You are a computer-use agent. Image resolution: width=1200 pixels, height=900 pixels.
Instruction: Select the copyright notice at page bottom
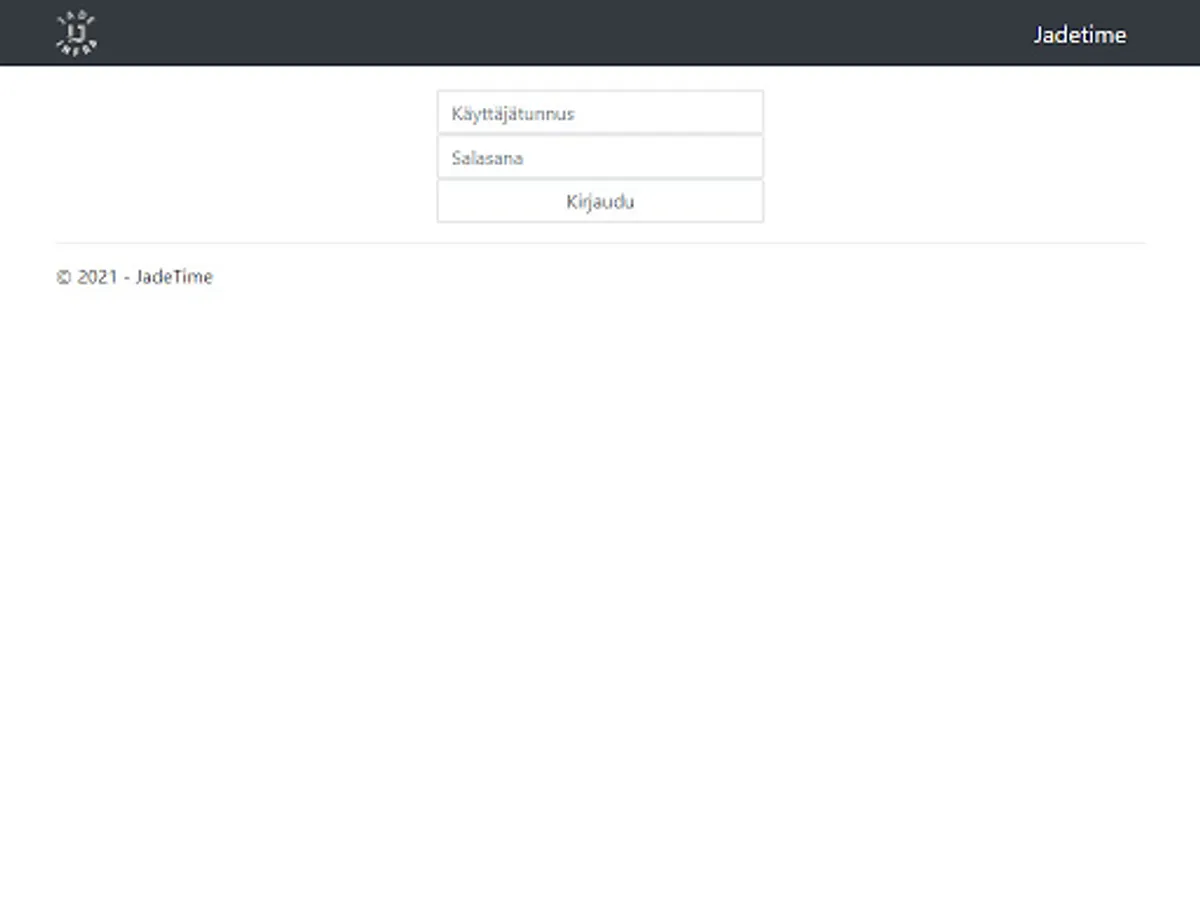coord(135,276)
